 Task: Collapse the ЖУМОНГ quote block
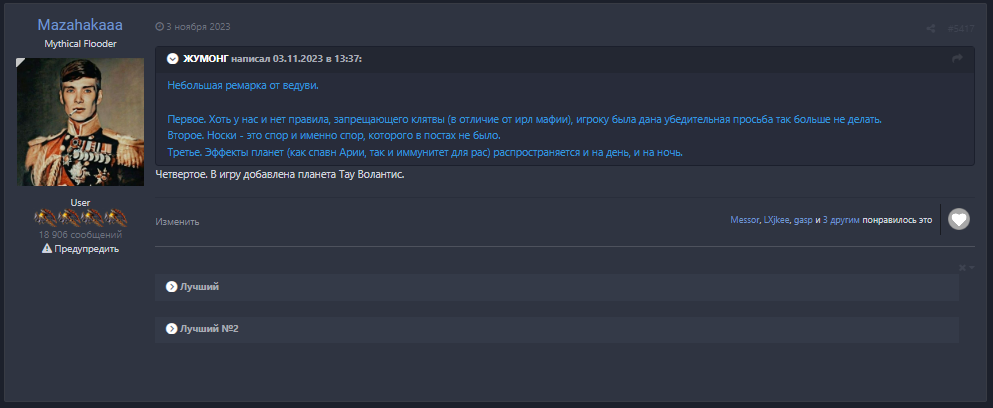173,60
